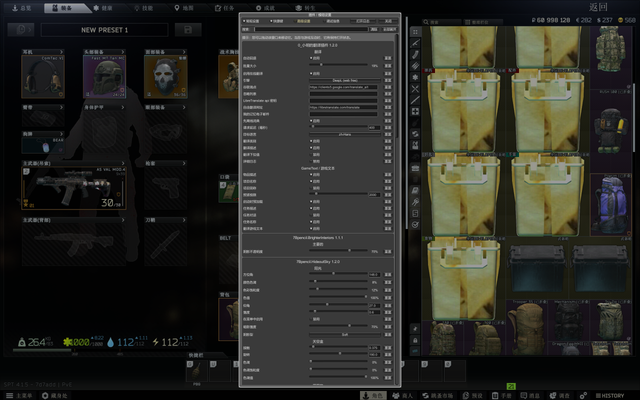Image resolution: width=640 pixels, height=400 pixels.
Task: Select the wrench filter icon in stash sidebar
Action: (415, 202)
